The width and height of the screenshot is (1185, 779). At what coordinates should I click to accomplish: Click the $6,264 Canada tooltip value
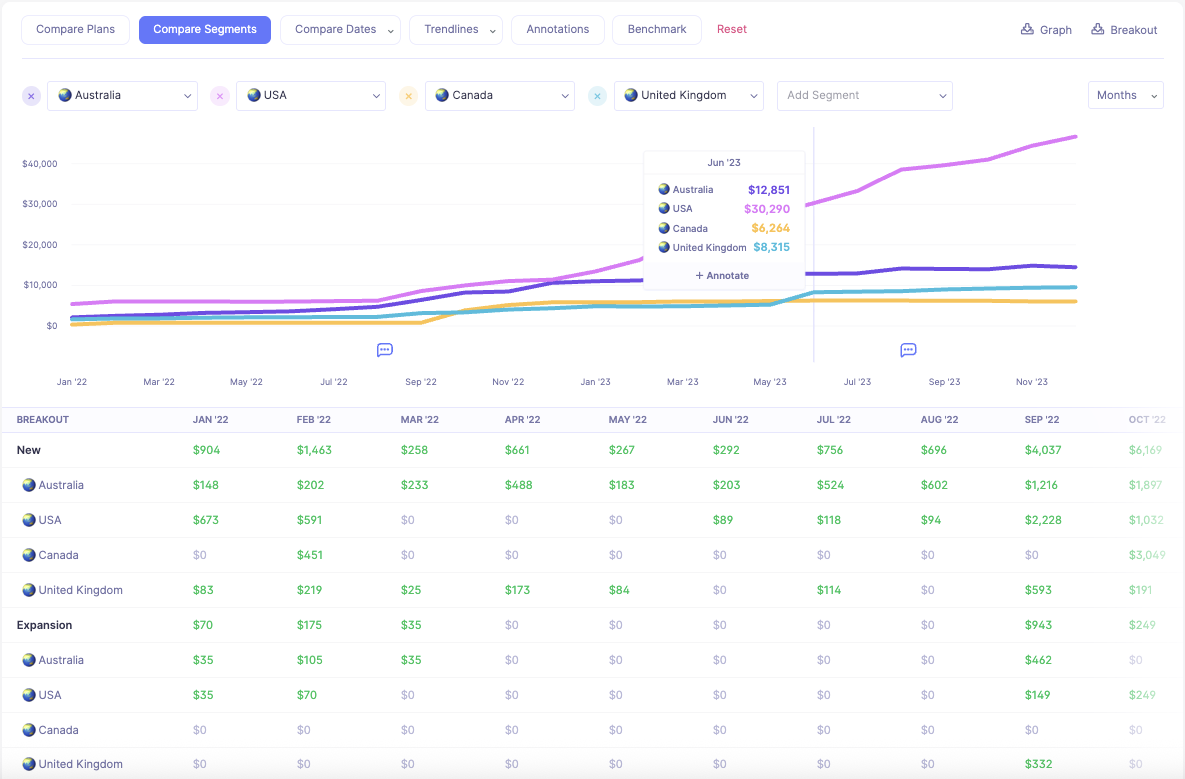pyautogui.click(x=770, y=228)
